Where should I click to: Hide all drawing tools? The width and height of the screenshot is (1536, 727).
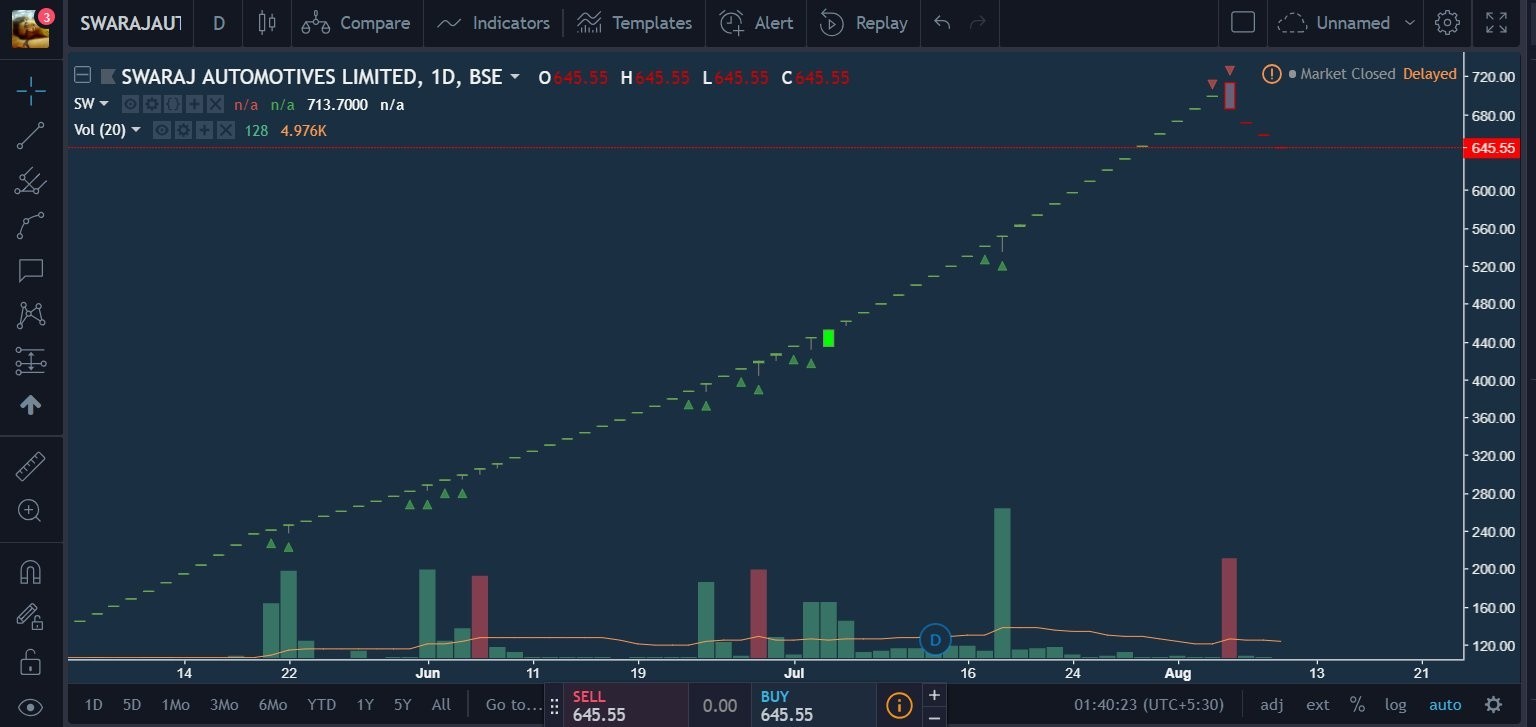tap(30, 707)
